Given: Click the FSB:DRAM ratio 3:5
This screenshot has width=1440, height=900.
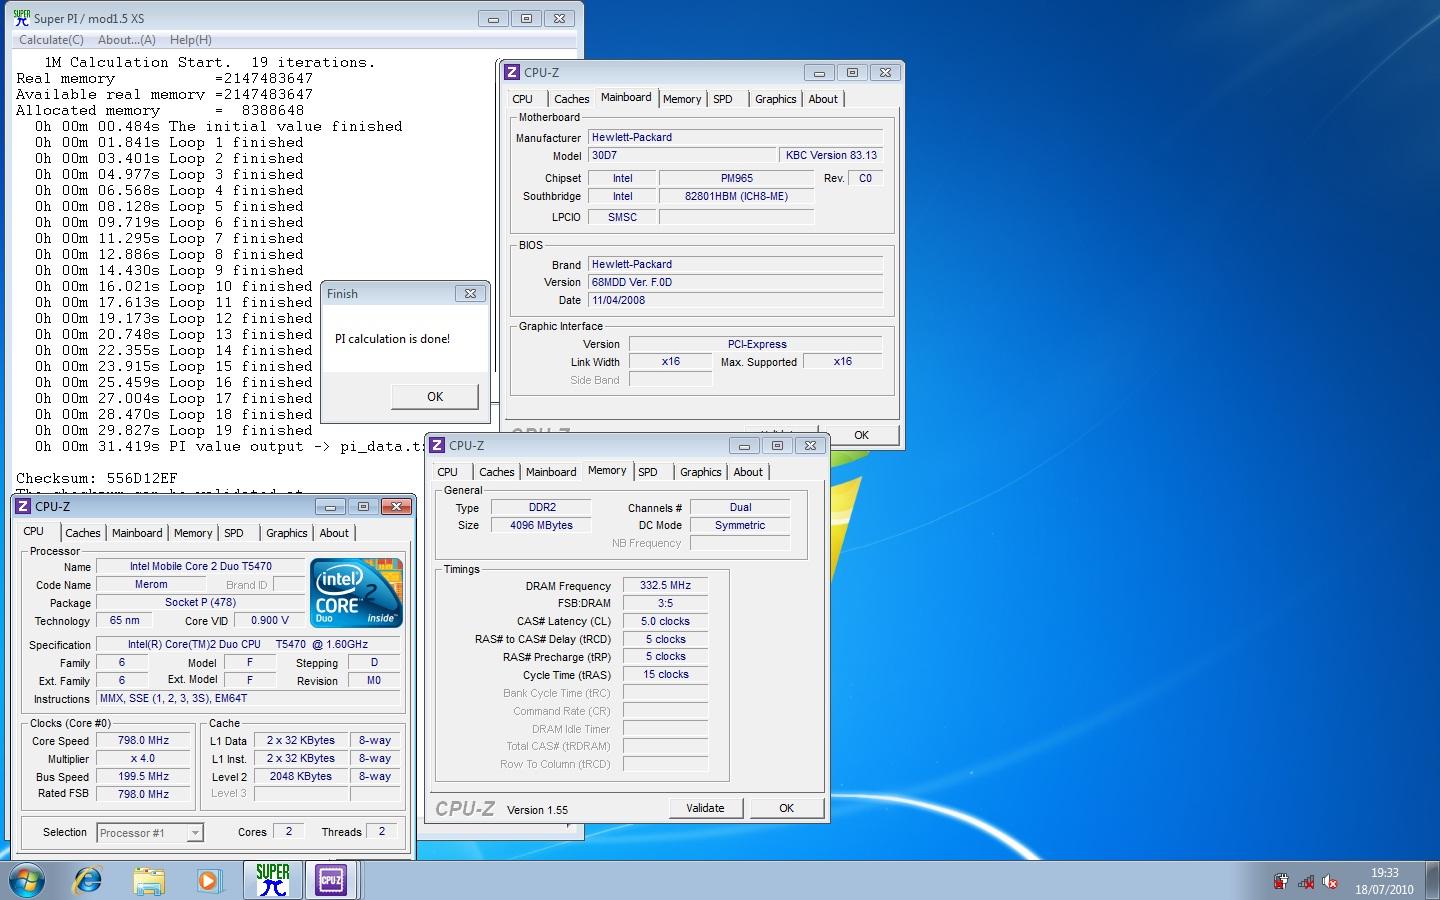Looking at the screenshot, I should (665, 603).
